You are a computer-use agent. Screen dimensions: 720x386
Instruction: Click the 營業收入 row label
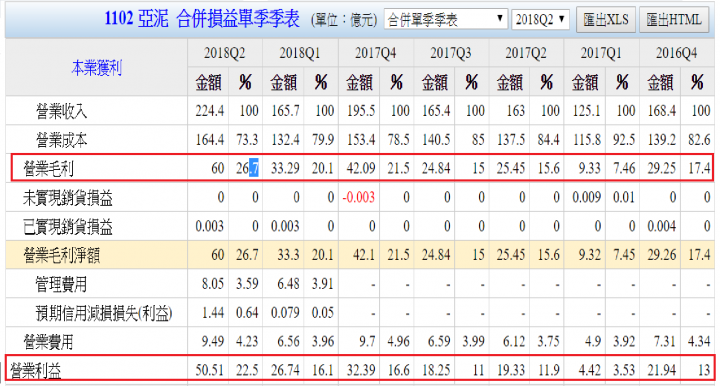[x=61, y=111]
